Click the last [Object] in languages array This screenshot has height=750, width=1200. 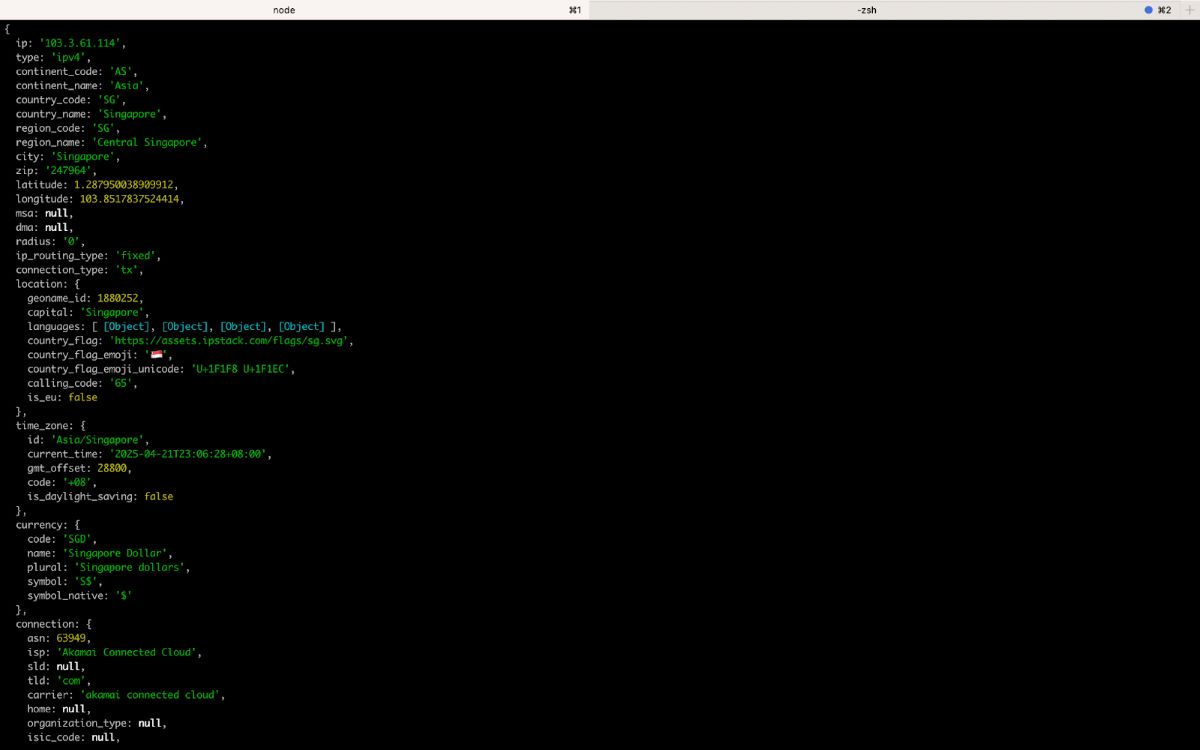[302, 327]
